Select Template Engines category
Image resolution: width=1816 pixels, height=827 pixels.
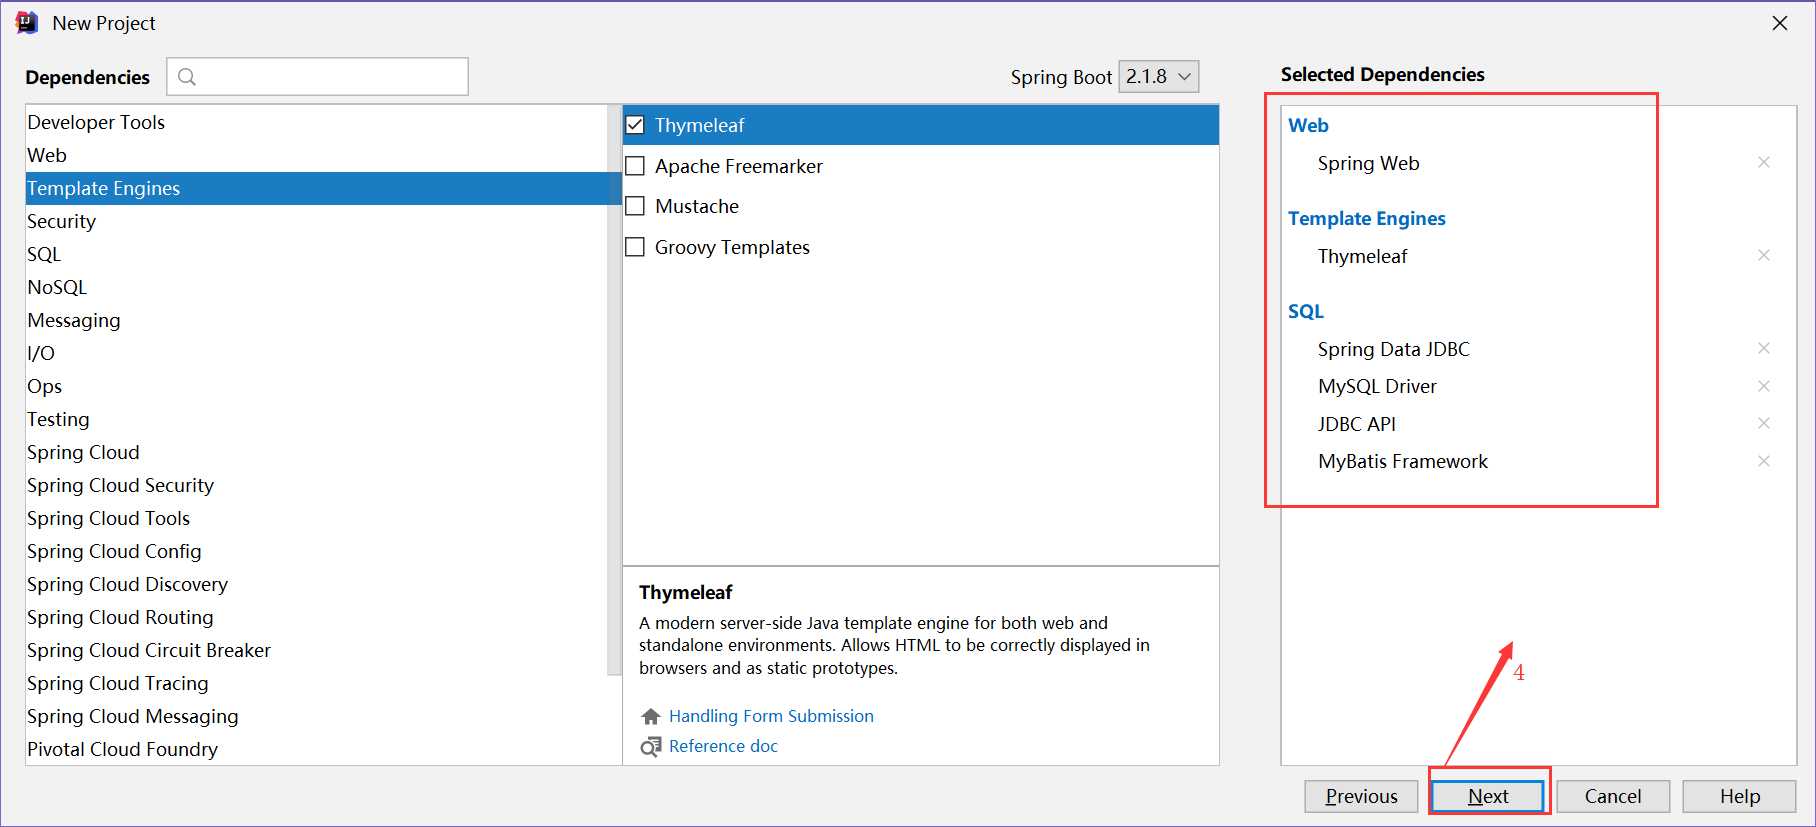[316, 188]
